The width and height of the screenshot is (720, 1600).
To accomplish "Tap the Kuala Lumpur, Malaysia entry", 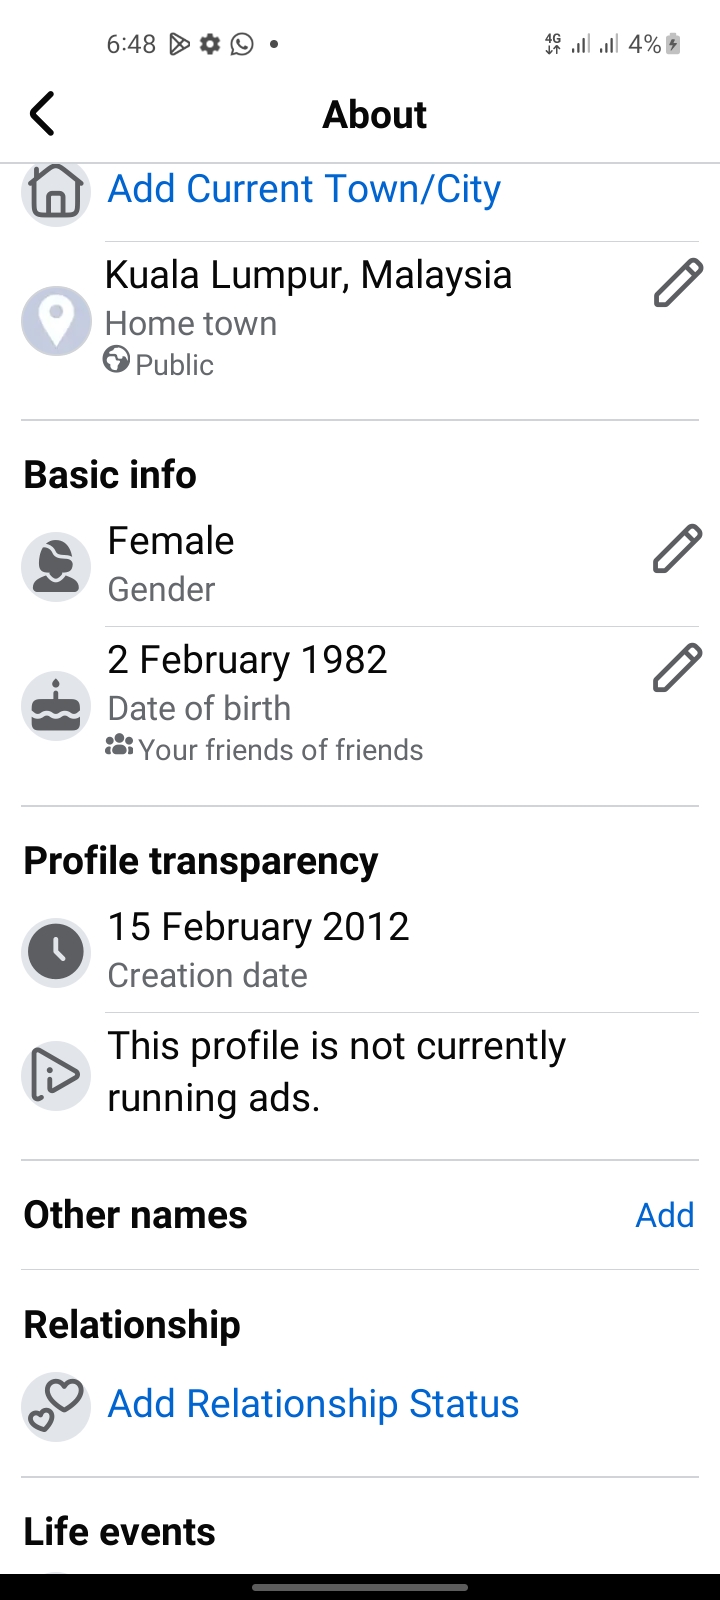I will (308, 275).
